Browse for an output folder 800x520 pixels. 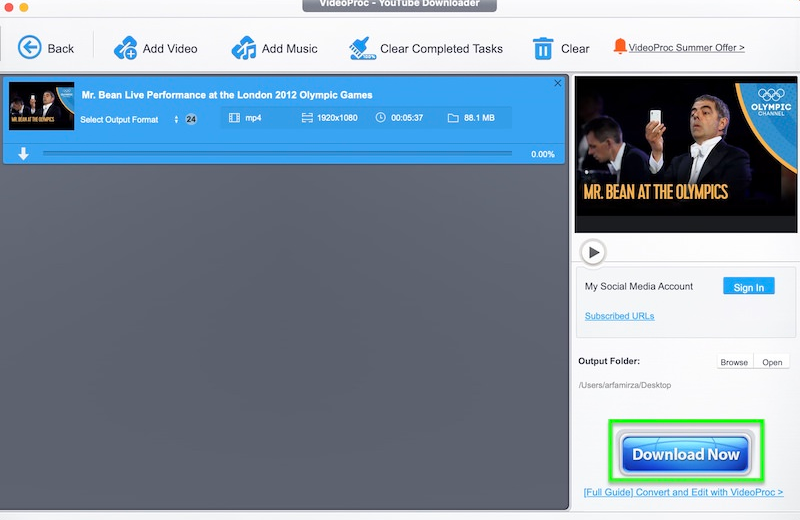click(x=734, y=362)
